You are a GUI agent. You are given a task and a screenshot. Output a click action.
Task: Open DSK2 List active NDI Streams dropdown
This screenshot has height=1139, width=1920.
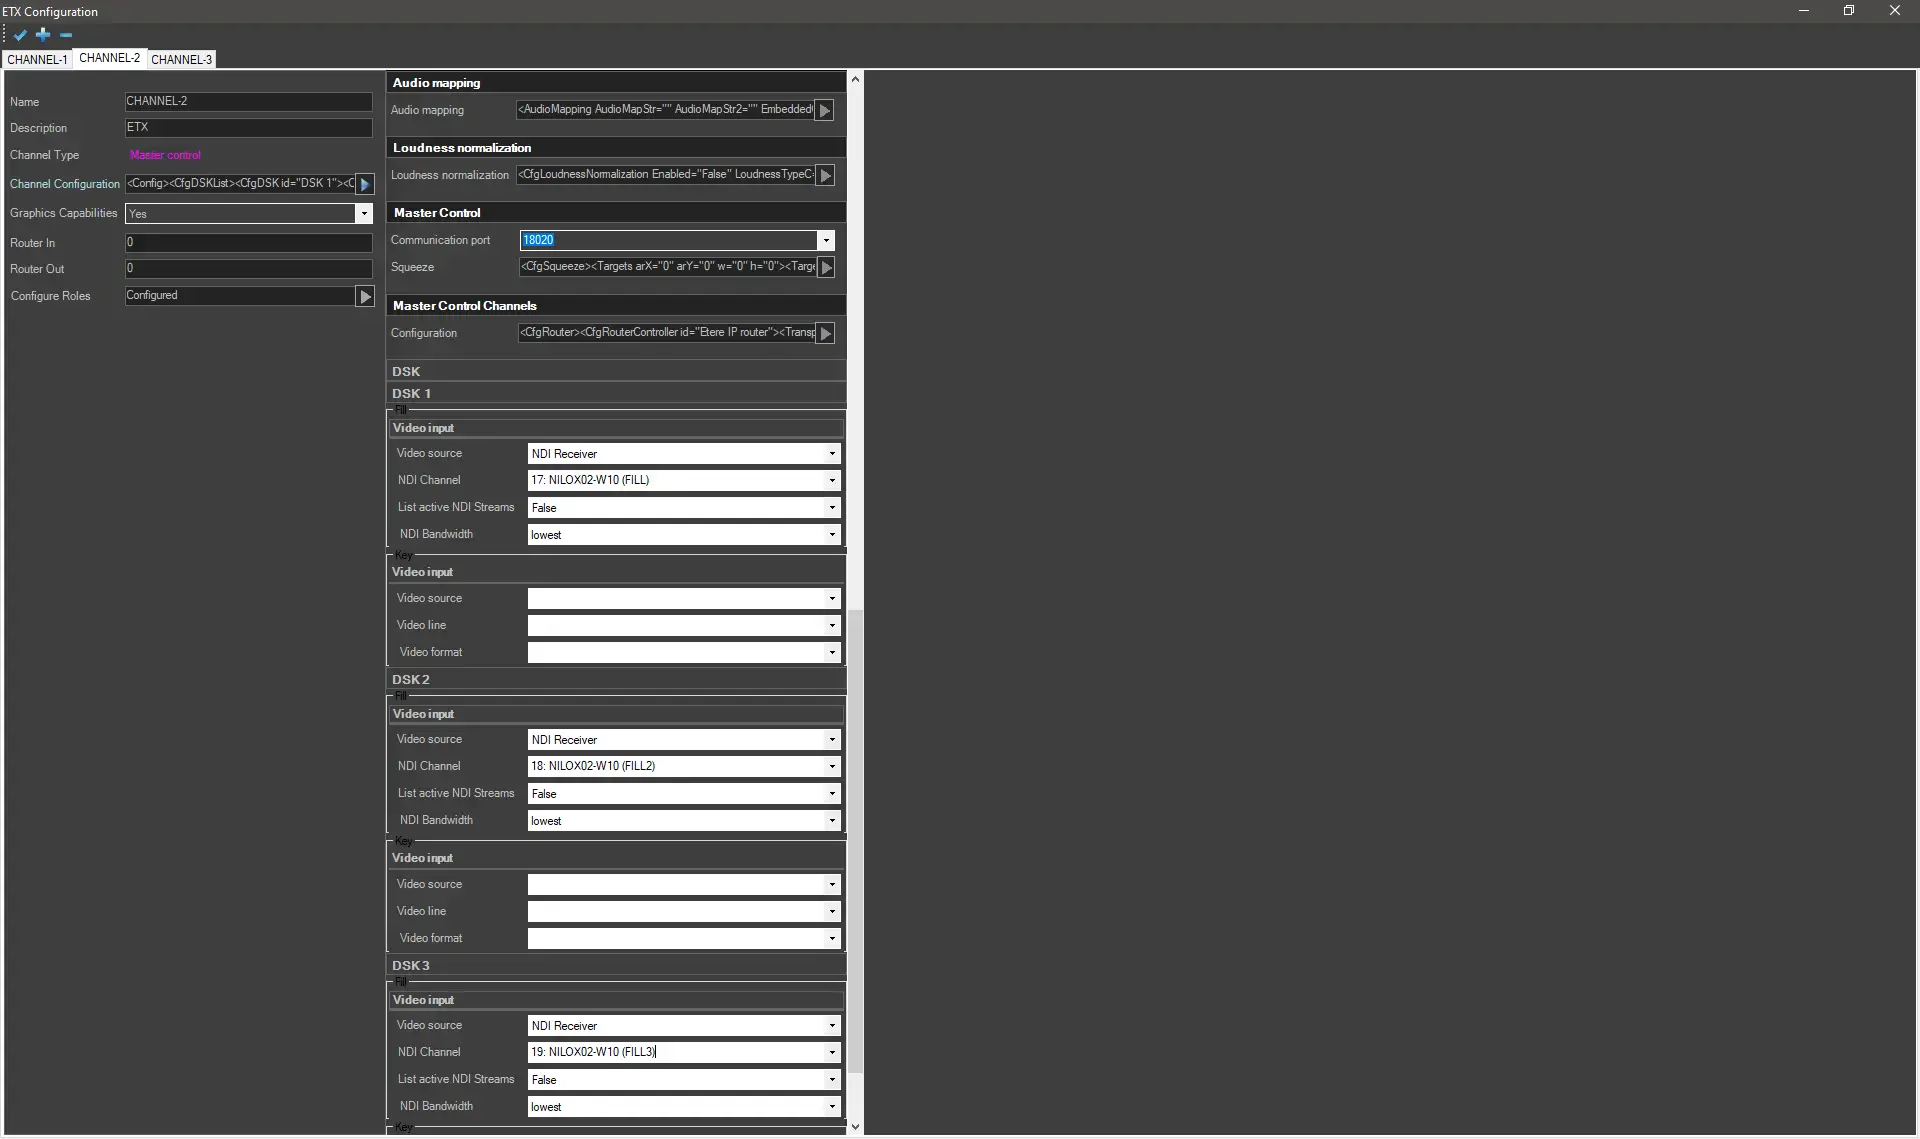(832, 794)
